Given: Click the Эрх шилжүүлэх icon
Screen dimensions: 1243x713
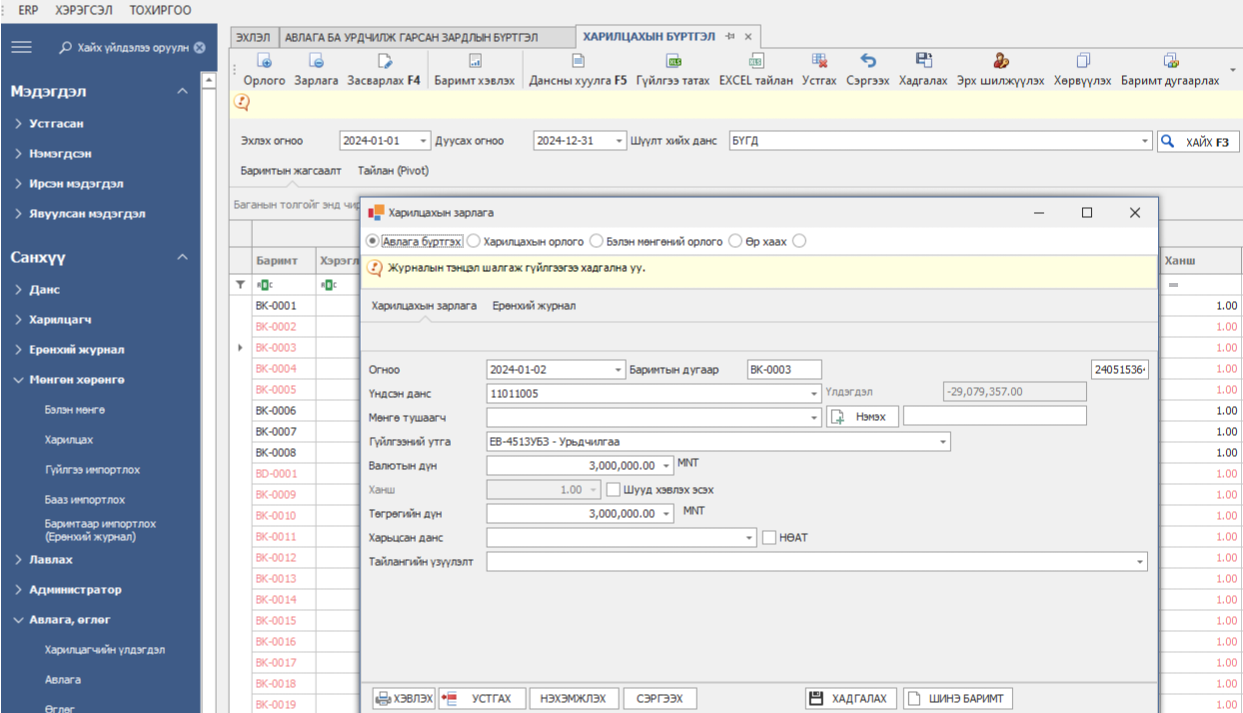Looking at the screenshot, I should (1000, 61).
